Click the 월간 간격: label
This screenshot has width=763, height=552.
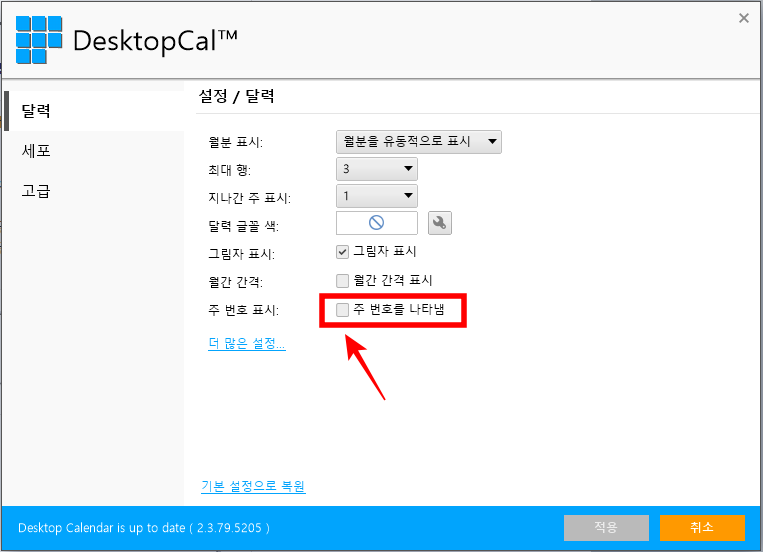tap(236, 282)
